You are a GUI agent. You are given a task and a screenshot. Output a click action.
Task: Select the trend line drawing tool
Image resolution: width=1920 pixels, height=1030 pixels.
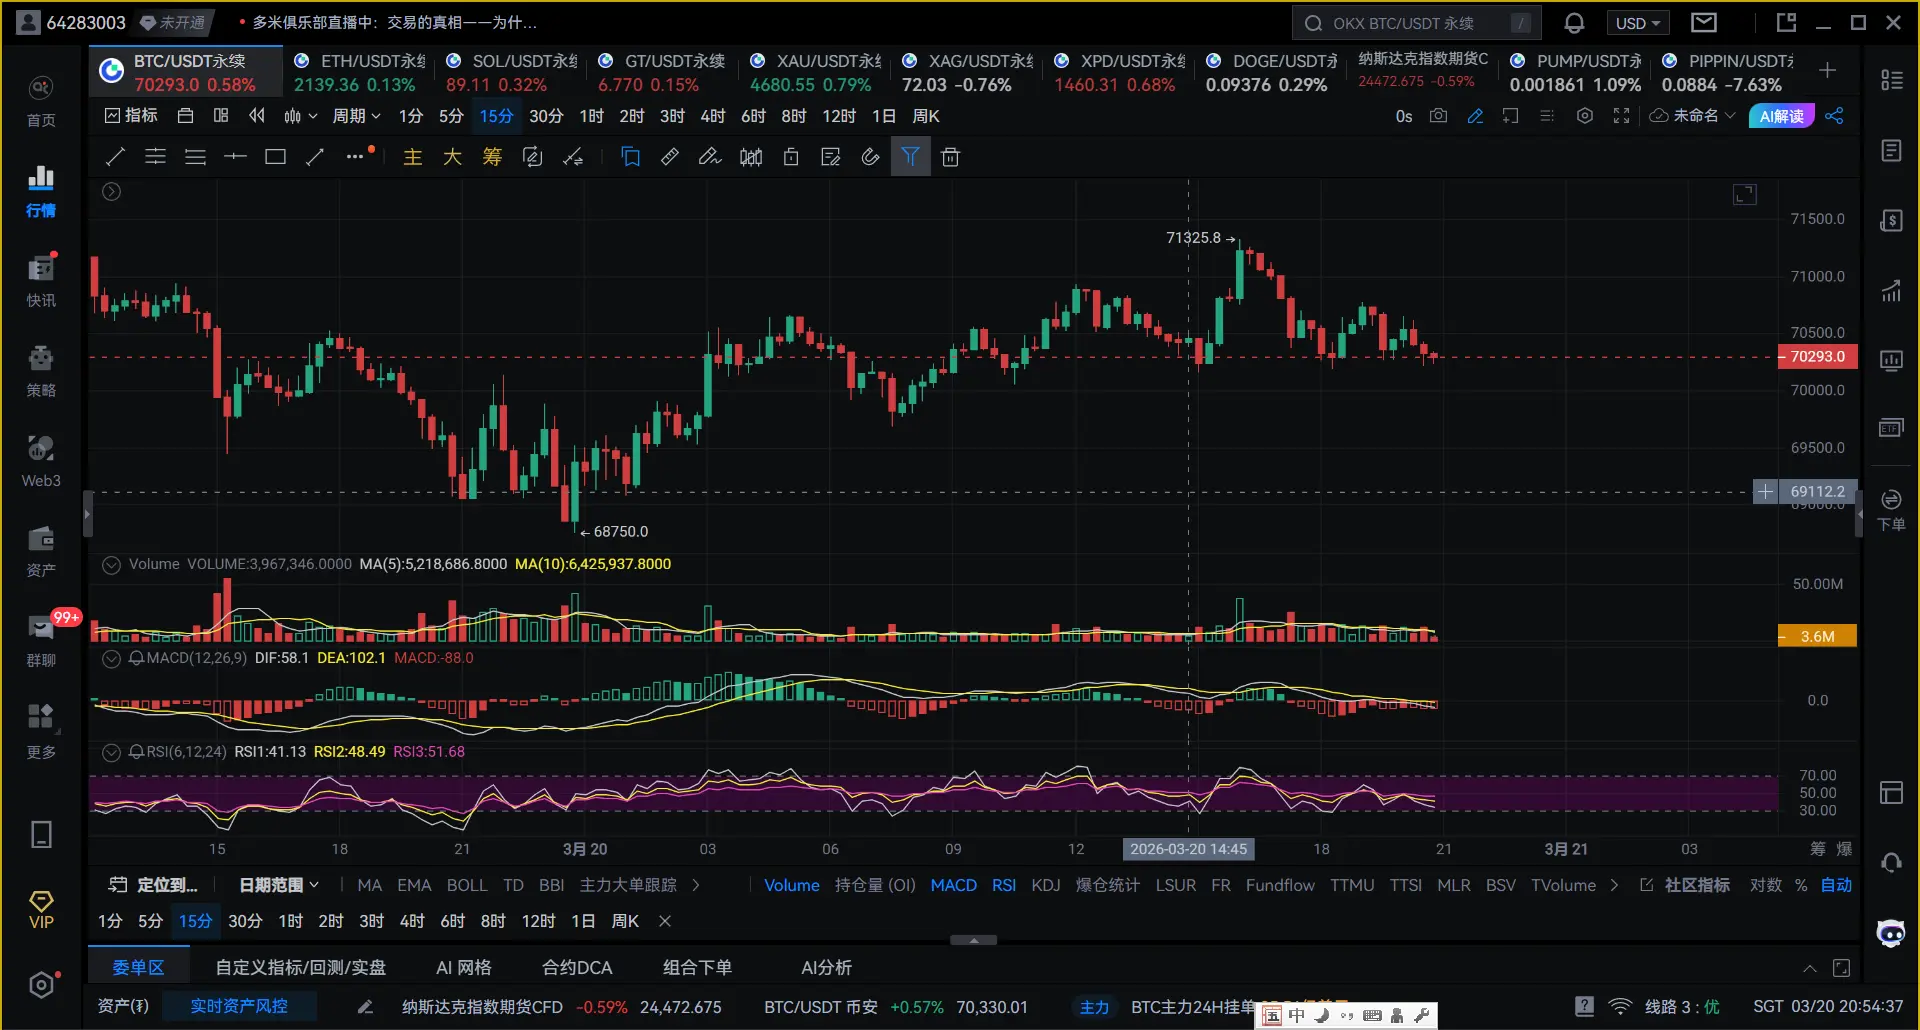pos(115,157)
